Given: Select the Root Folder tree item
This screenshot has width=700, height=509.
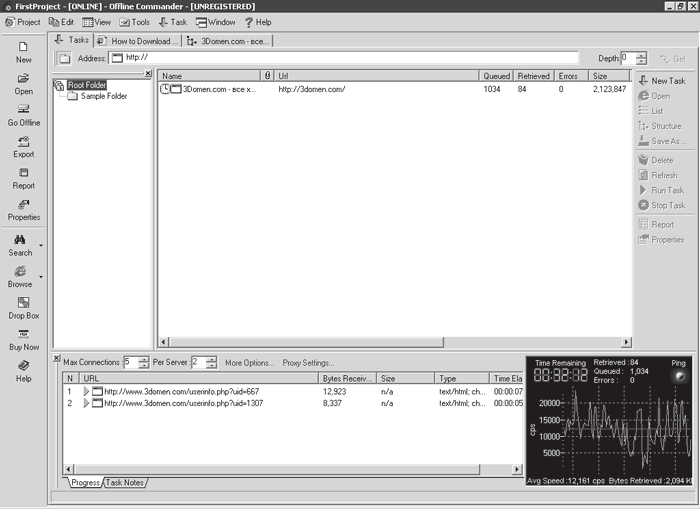Looking at the screenshot, I should click(87, 85).
